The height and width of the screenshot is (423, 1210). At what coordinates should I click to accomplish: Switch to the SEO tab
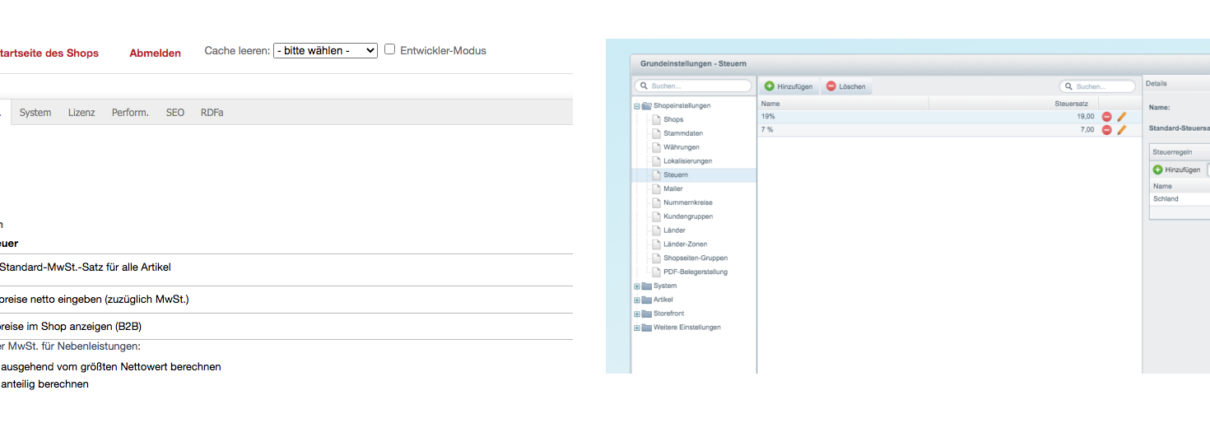click(175, 112)
